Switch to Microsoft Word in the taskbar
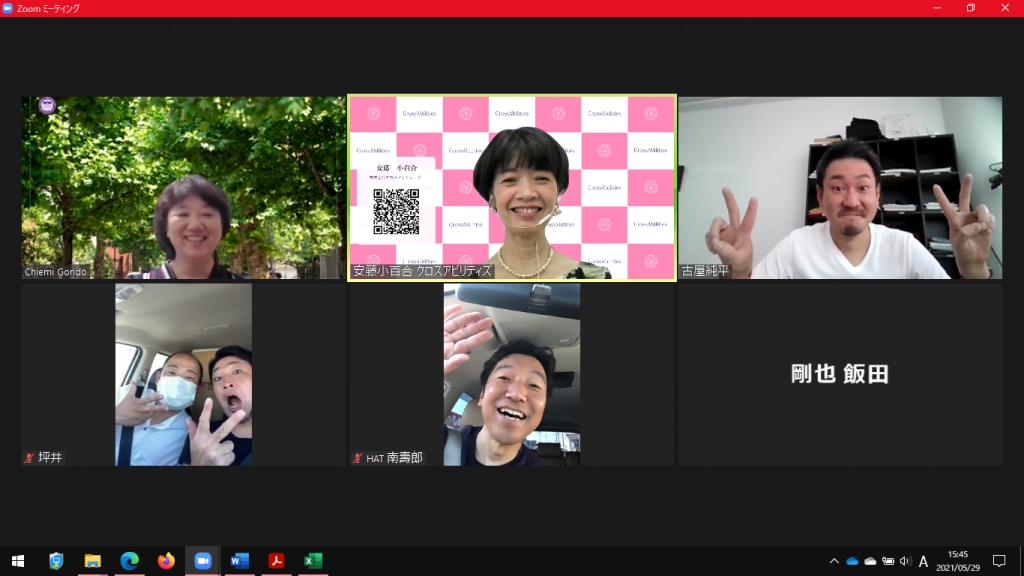The width and height of the screenshot is (1024, 576). click(240, 561)
